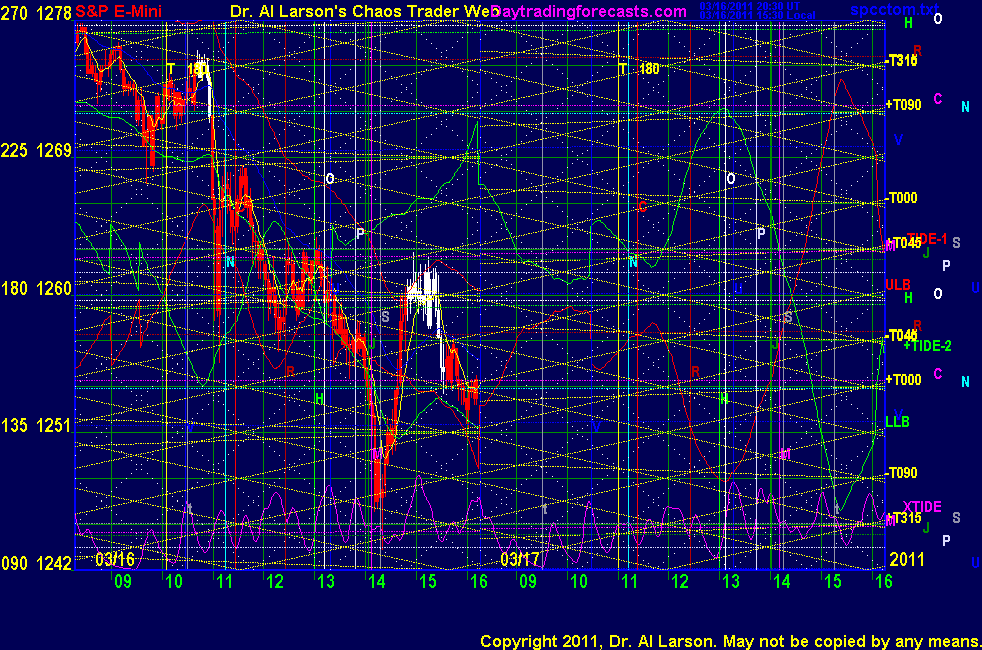The height and width of the screenshot is (650, 982).
Task: Click the +T000 level marker
Action: [902, 379]
